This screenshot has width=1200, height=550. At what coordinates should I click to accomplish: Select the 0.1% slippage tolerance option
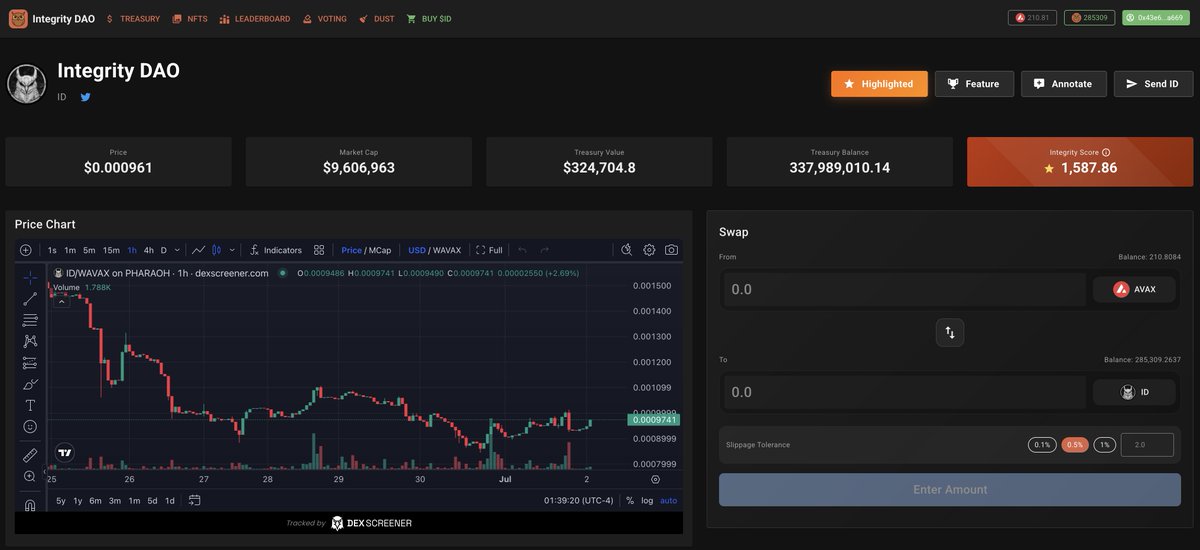(1042, 445)
